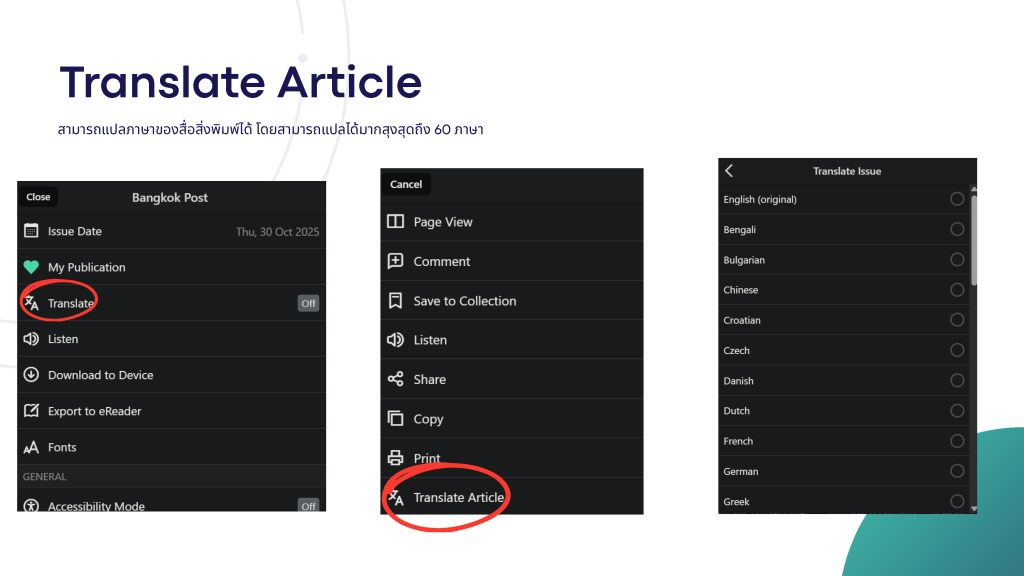This screenshot has width=1024, height=576.
Task: Click the Share icon in article menu
Action: tap(395, 380)
